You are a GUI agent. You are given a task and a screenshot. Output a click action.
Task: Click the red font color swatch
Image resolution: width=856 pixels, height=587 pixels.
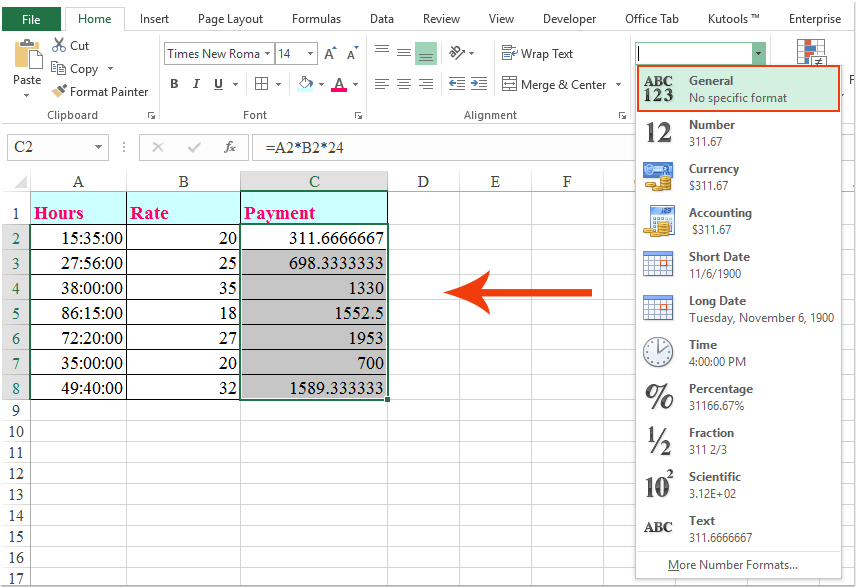point(339,85)
